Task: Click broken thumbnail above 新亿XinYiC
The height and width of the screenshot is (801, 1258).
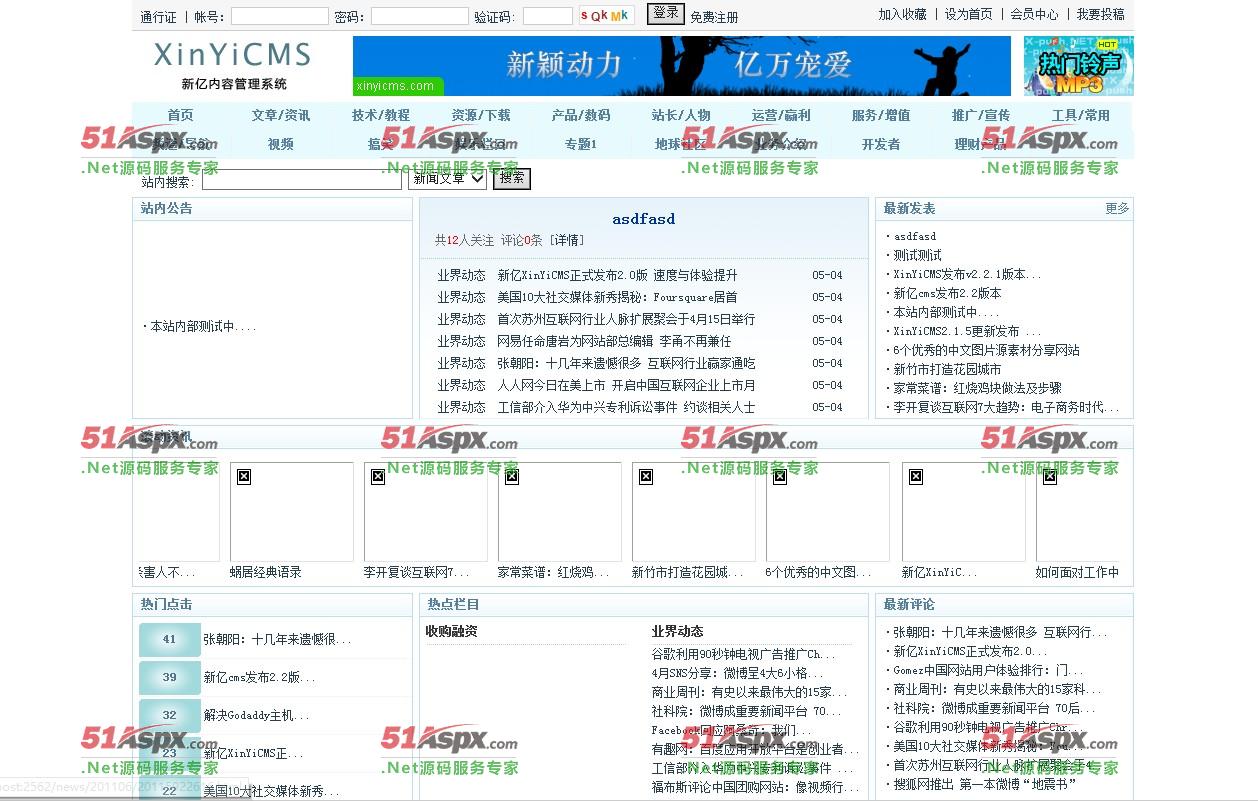Action: (x=964, y=512)
